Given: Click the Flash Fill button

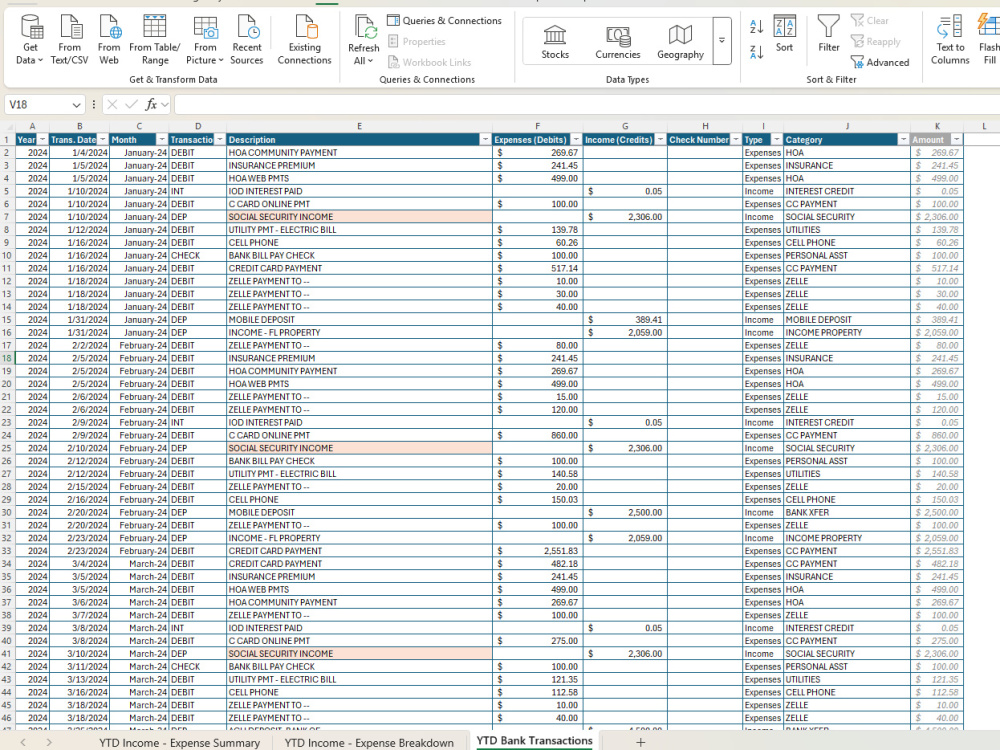Looking at the screenshot, I should point(989,40).
